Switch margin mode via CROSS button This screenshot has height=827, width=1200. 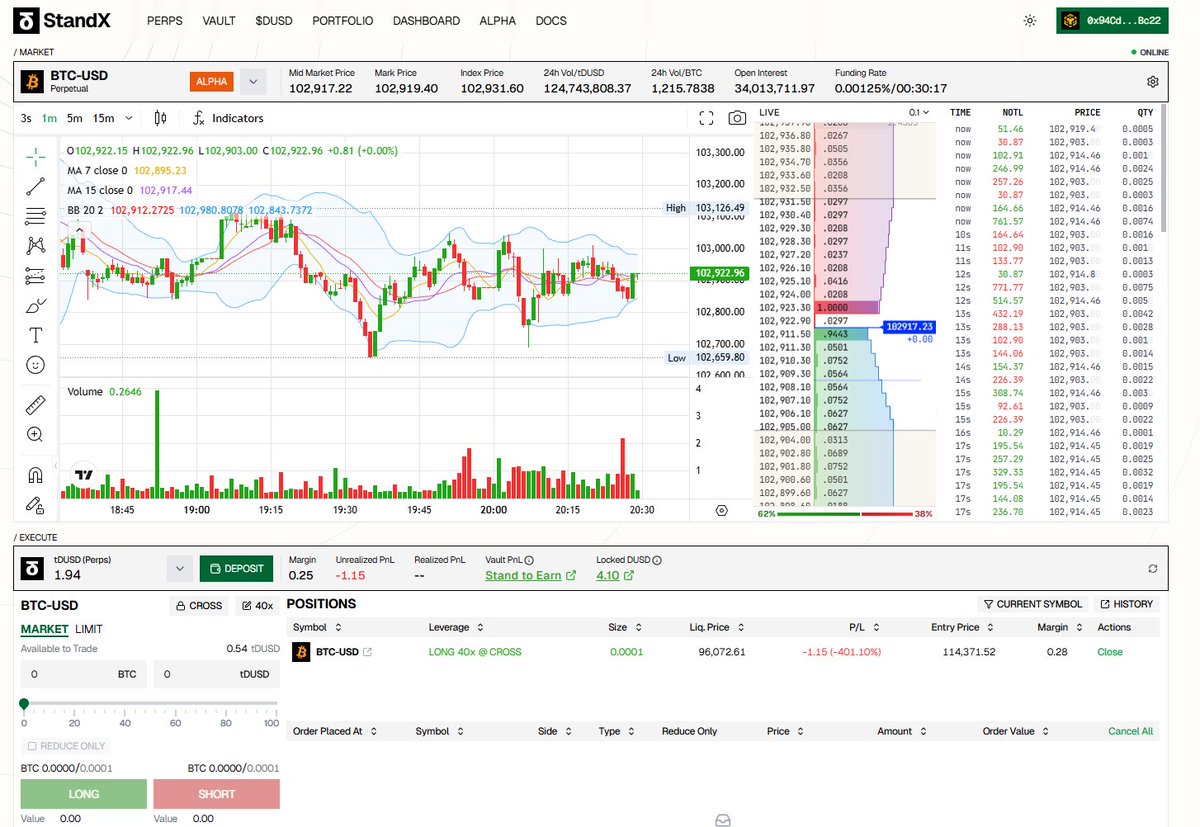198,605
